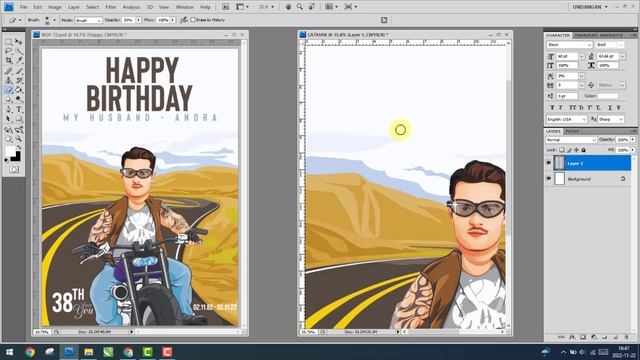Switch to the Paths tab
Viewport: 640px width, 360px height.
572,131
